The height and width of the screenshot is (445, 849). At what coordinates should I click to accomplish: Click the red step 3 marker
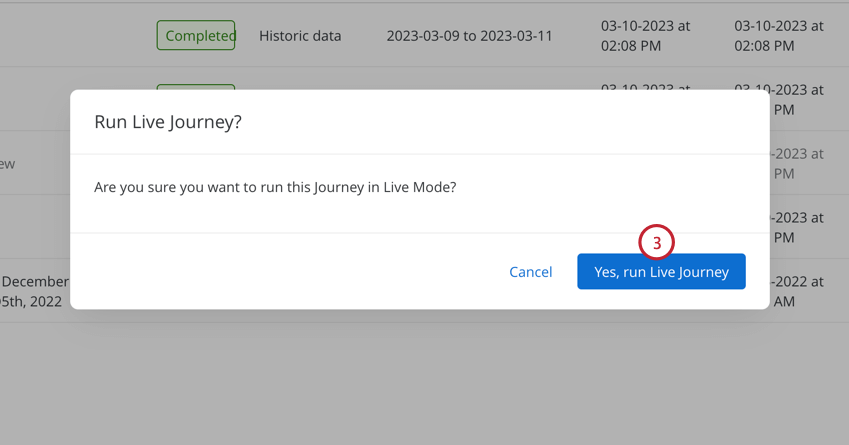pyautogui.click(x=656, y=243)
